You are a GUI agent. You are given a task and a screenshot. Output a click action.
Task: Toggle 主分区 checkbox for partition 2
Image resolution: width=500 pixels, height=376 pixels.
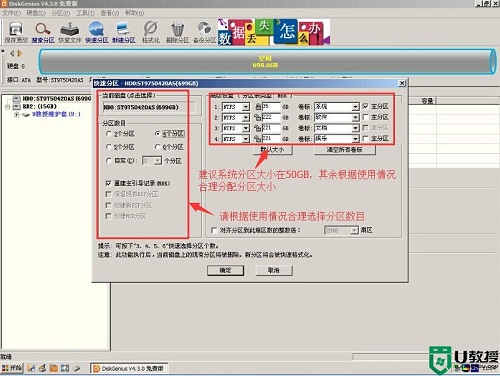click(366, 117)
